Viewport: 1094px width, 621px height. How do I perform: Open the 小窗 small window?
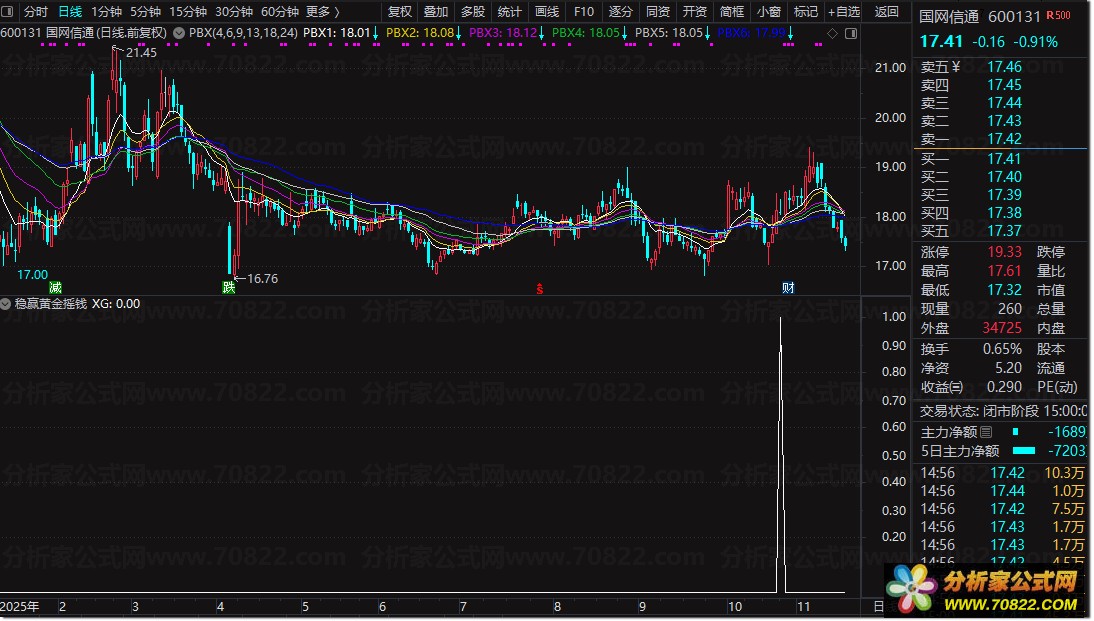pos(768,12)
